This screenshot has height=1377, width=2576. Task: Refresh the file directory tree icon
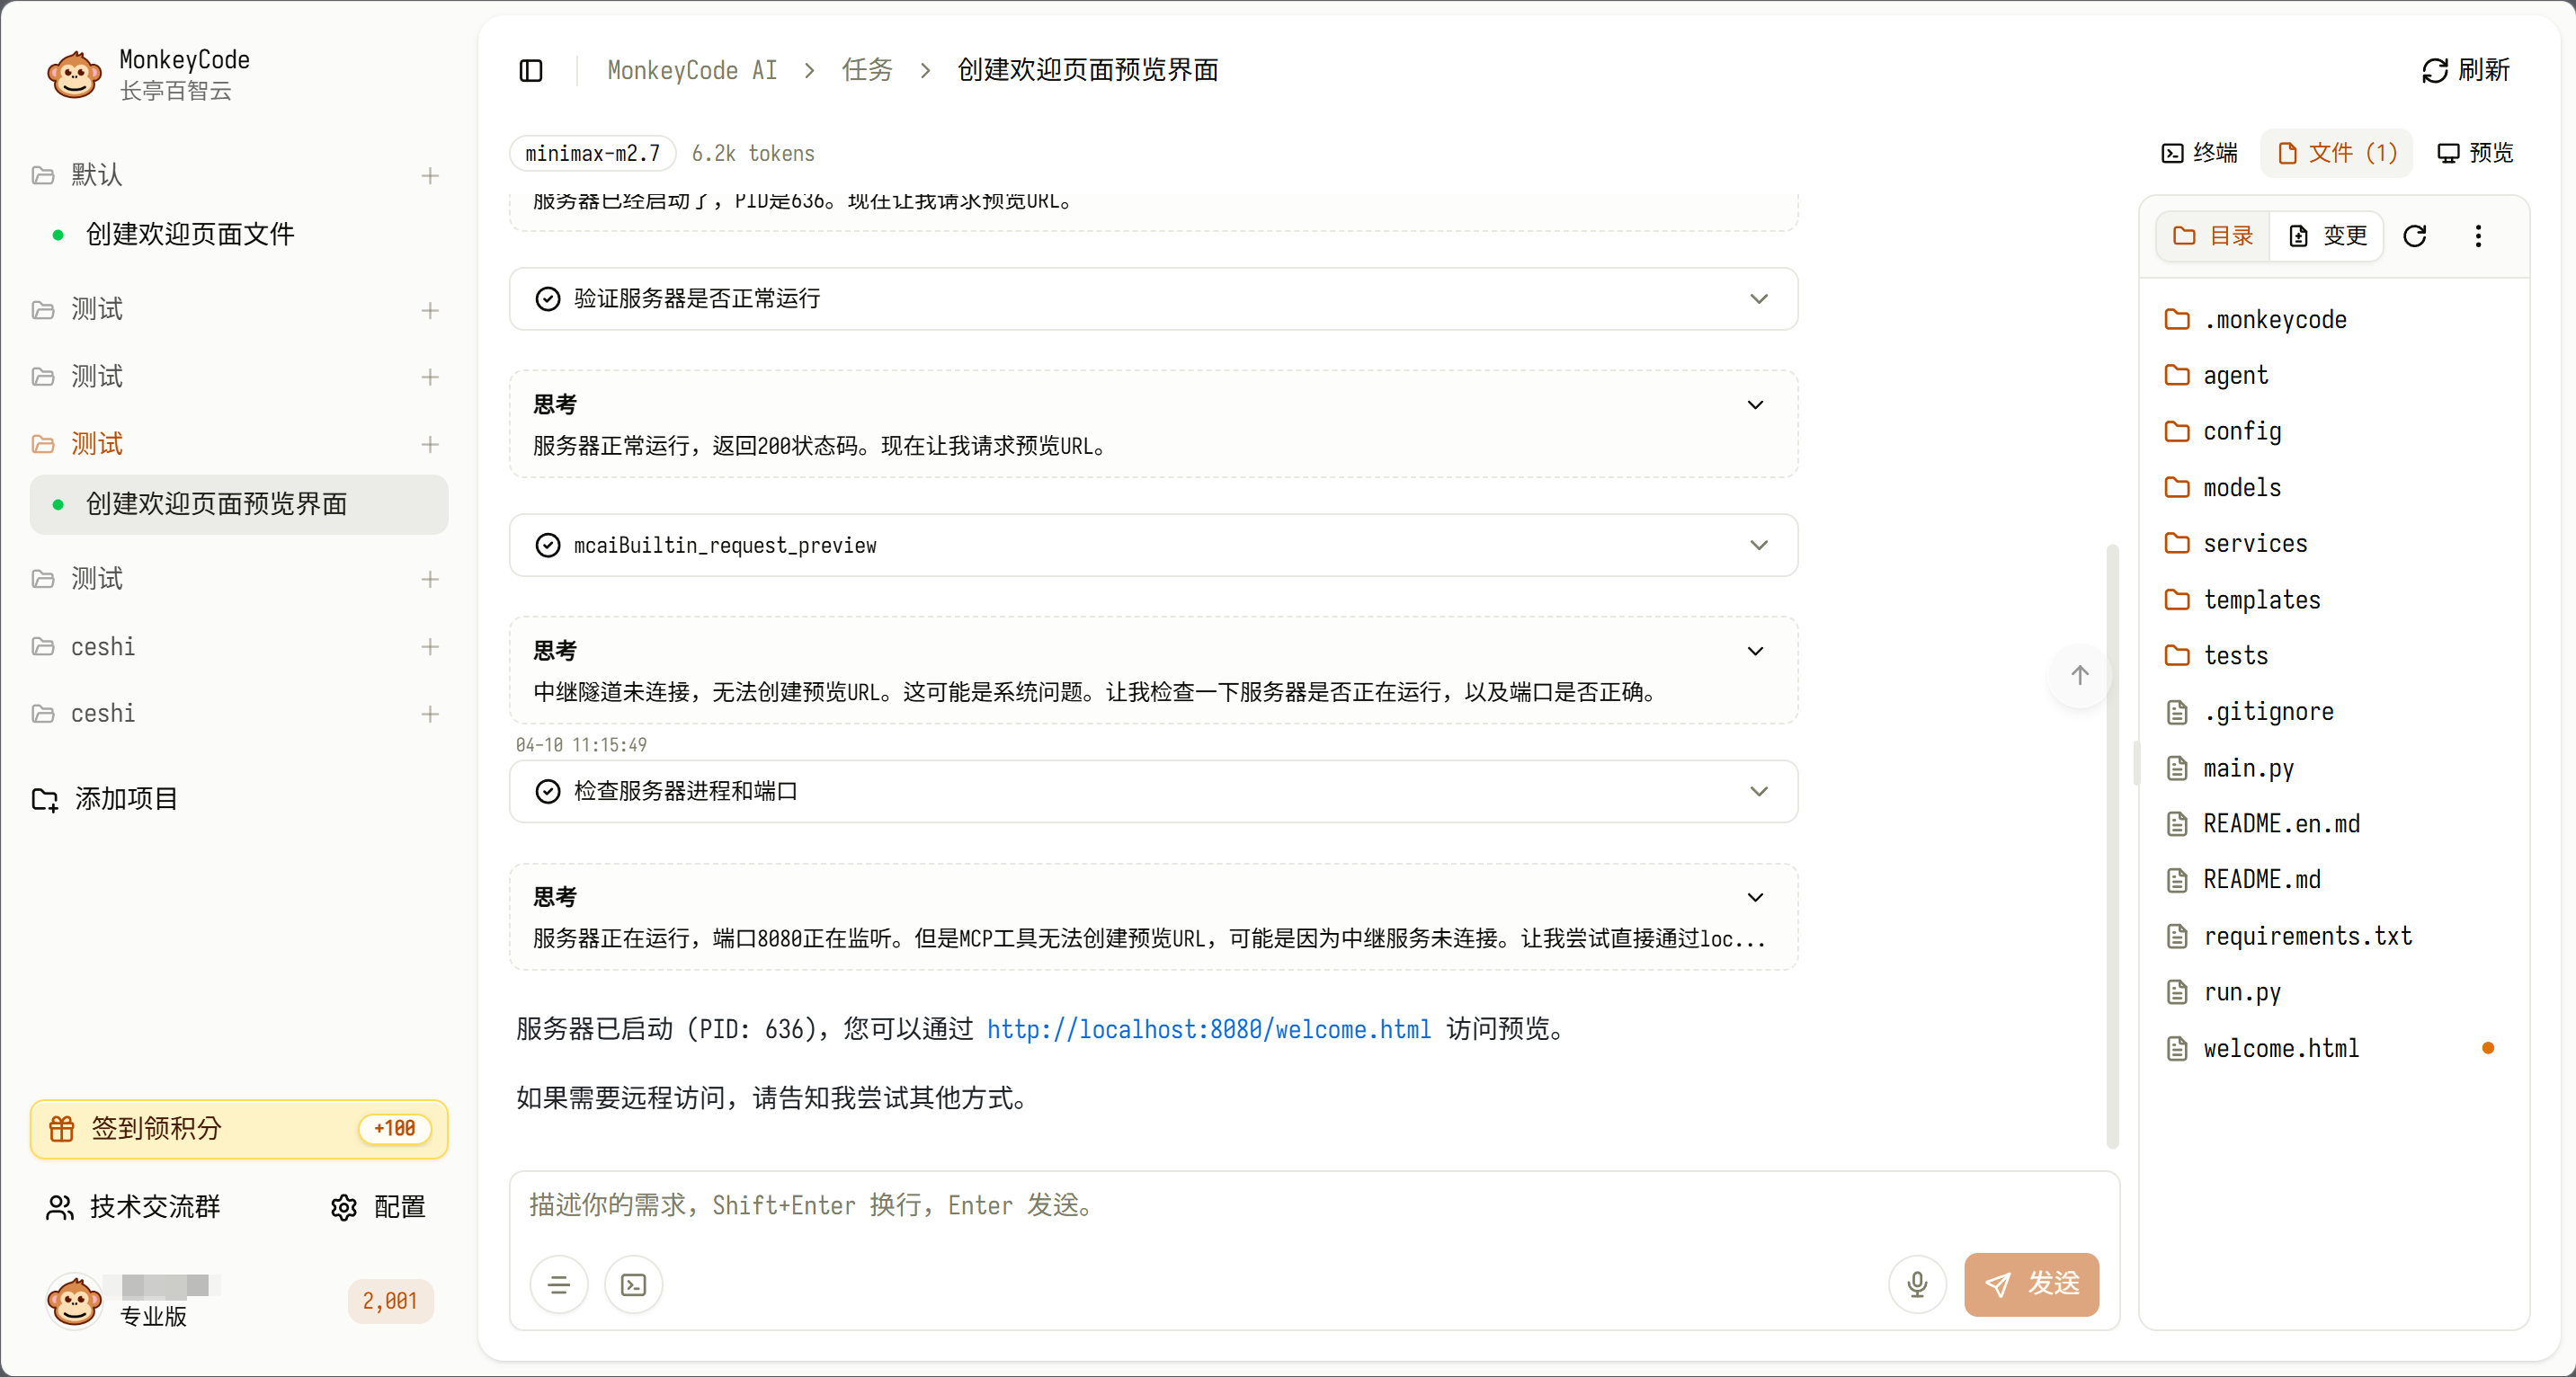pyautogui.click(x=2415, y=236)
